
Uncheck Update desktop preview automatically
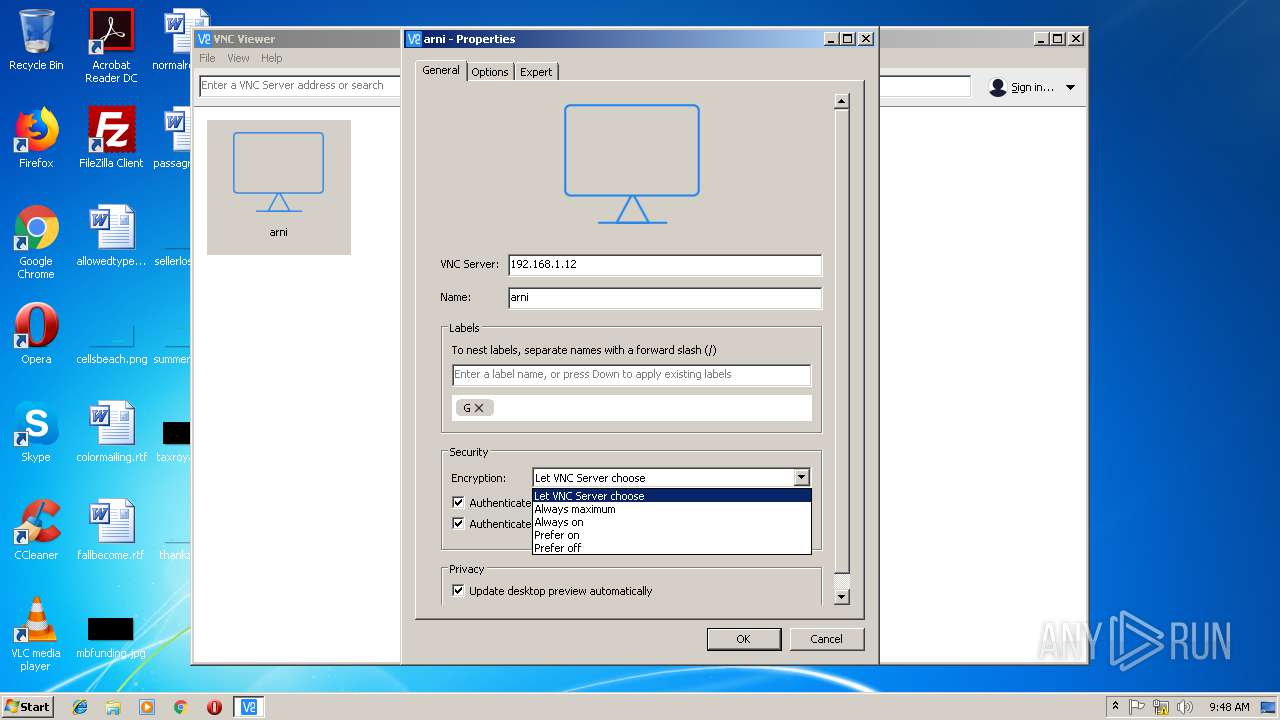coord(458,591)
